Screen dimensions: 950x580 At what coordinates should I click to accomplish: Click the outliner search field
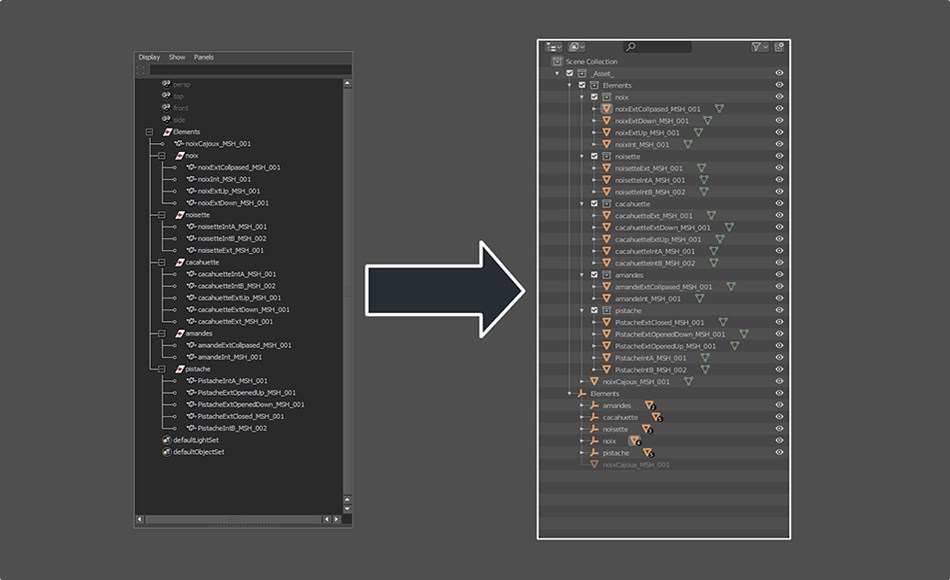(x=657, y=48)
